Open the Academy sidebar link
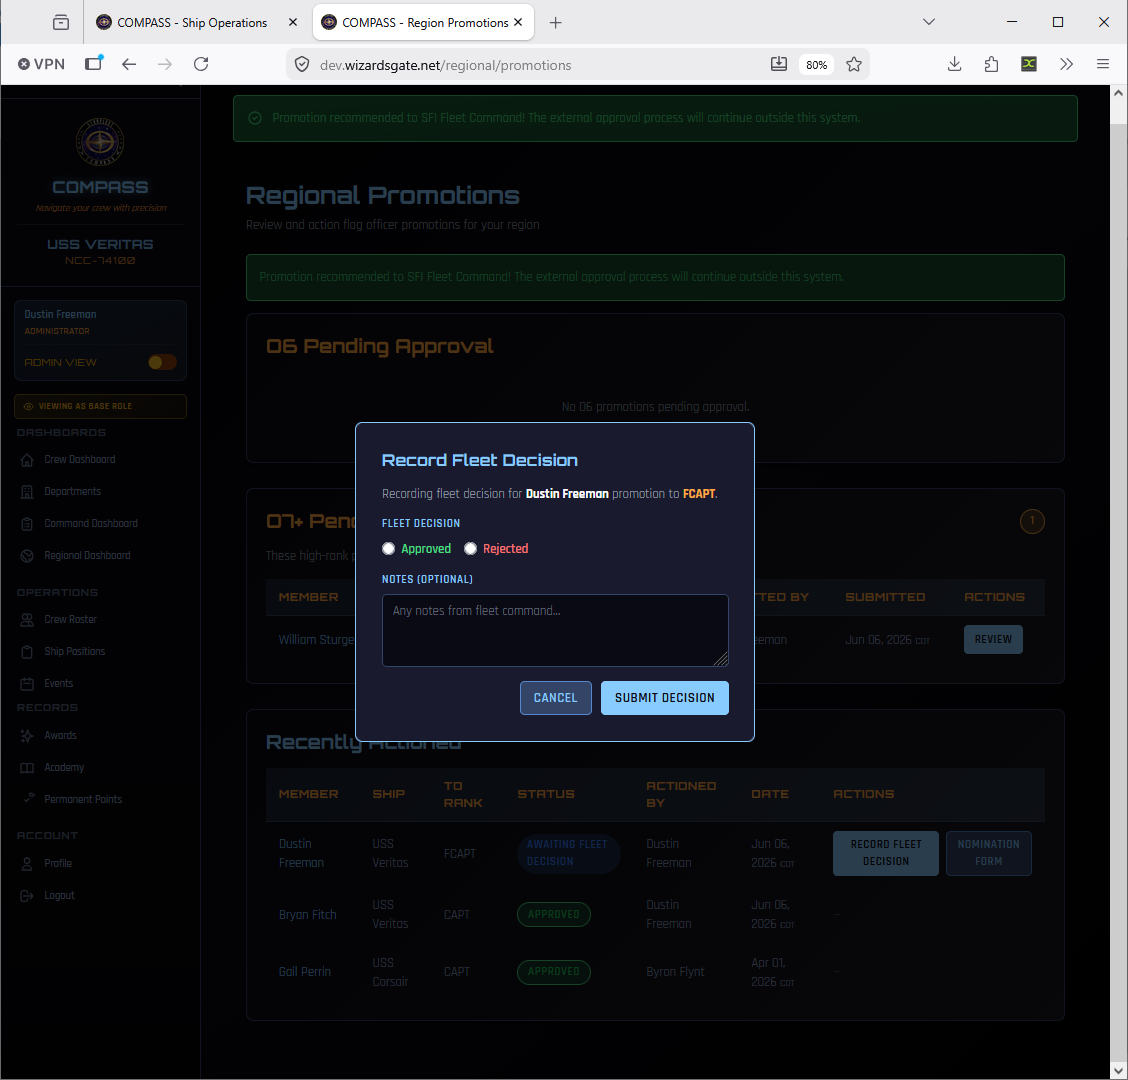Viewport: 1128px width, 1080px height. point(64,768)
